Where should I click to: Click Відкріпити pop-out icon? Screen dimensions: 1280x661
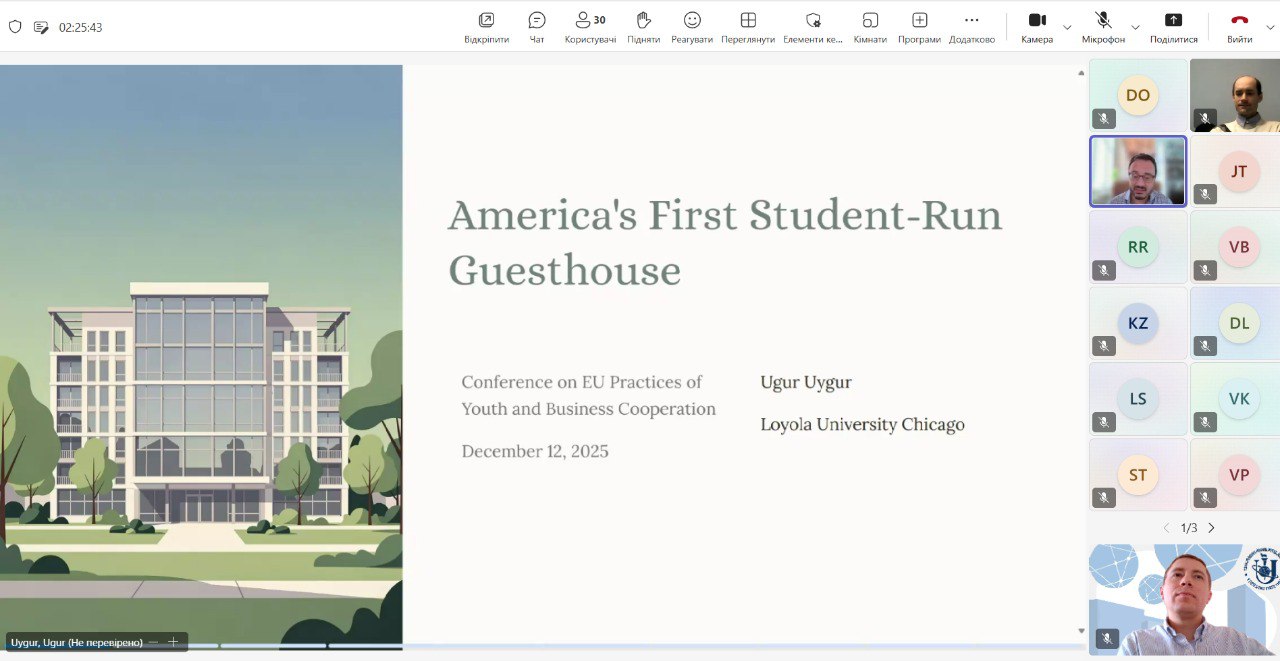(486, 21)
